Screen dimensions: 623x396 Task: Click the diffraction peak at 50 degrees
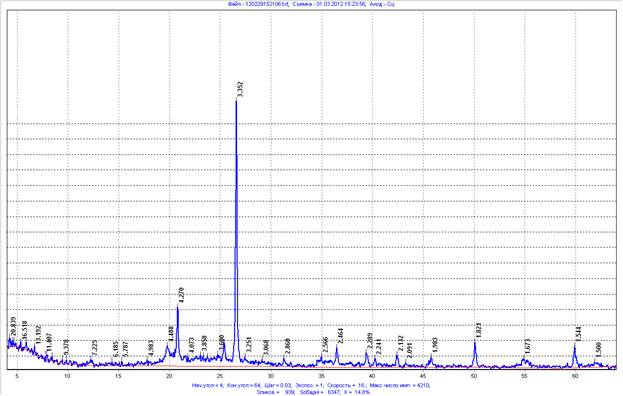pos(475,354)
